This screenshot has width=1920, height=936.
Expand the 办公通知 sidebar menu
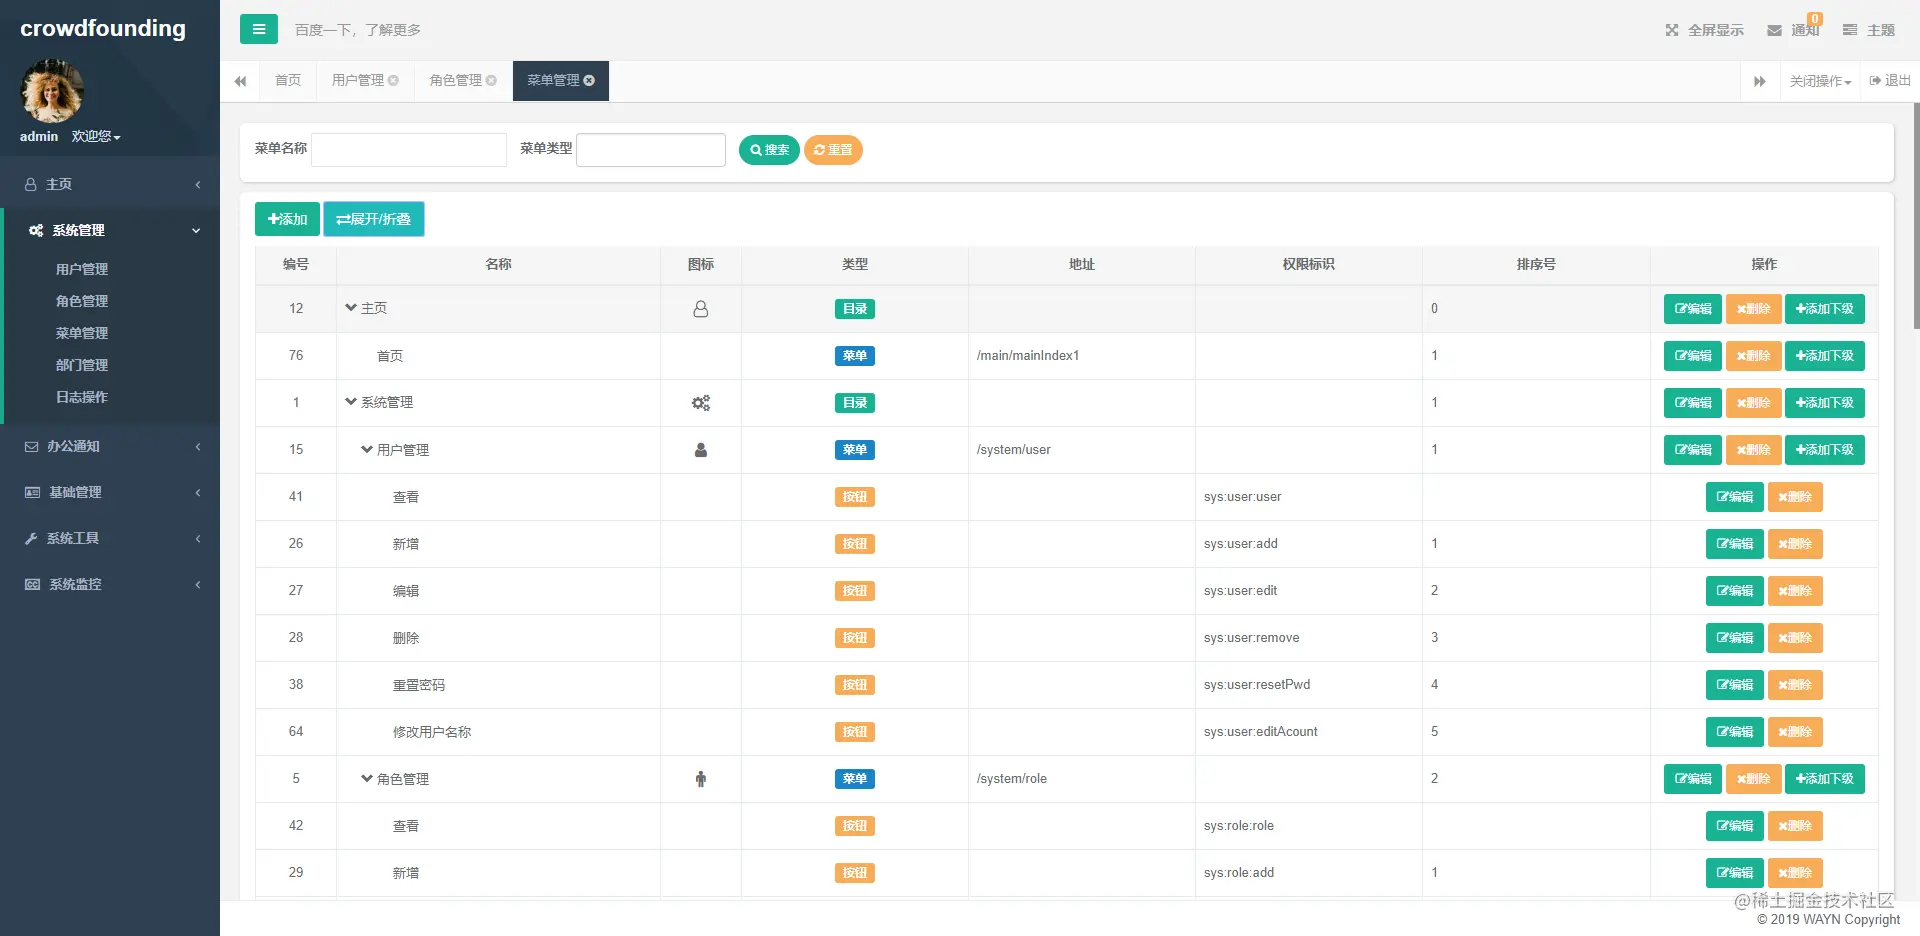110,446
